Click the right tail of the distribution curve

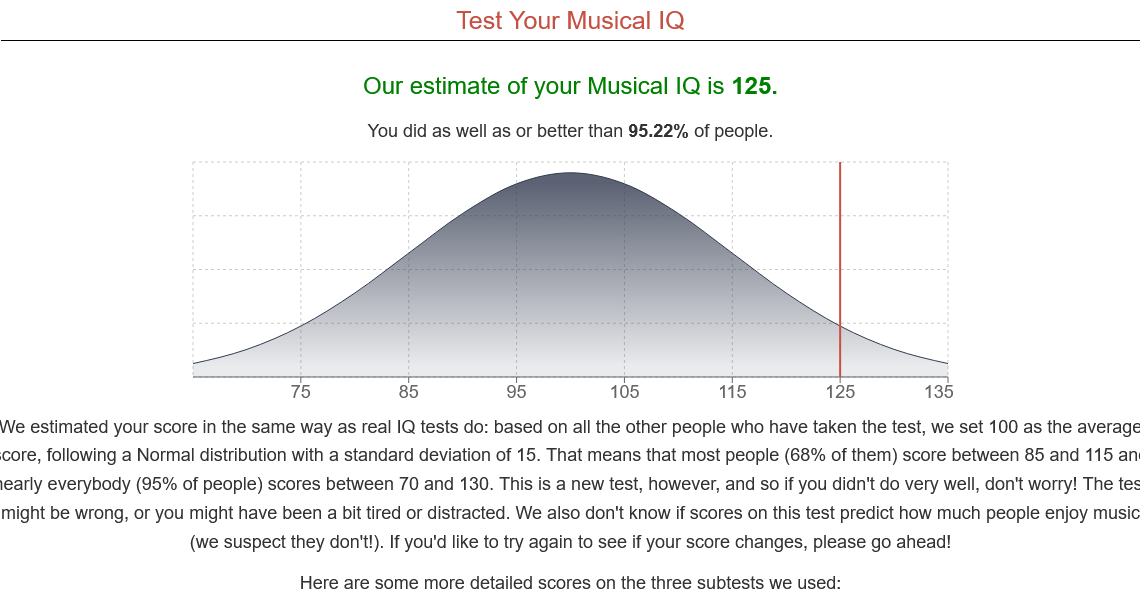tap(923, 356)
